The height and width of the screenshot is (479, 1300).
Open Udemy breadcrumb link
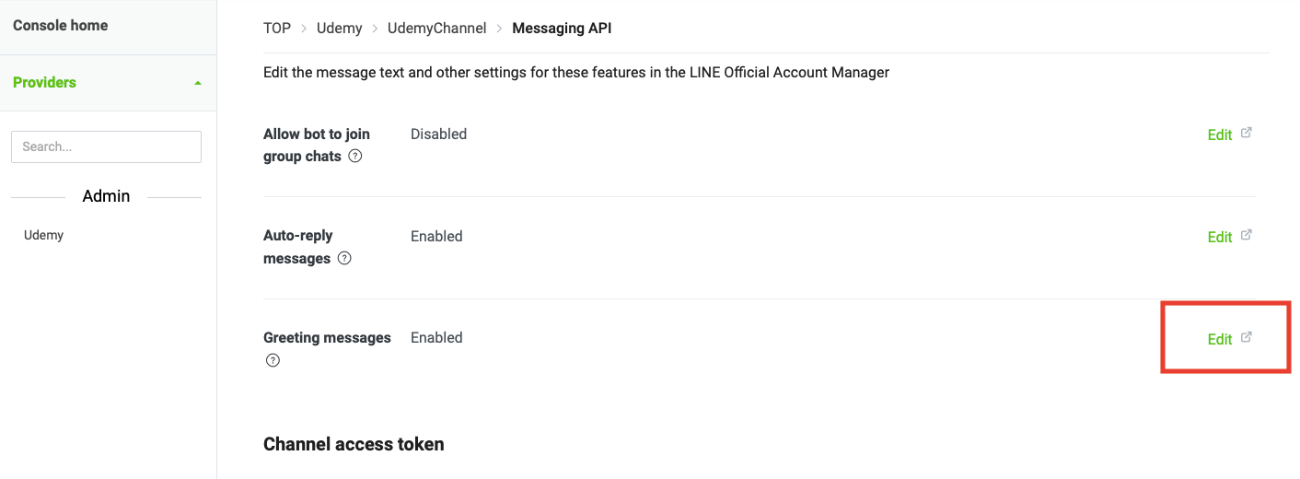click(339, 28)
